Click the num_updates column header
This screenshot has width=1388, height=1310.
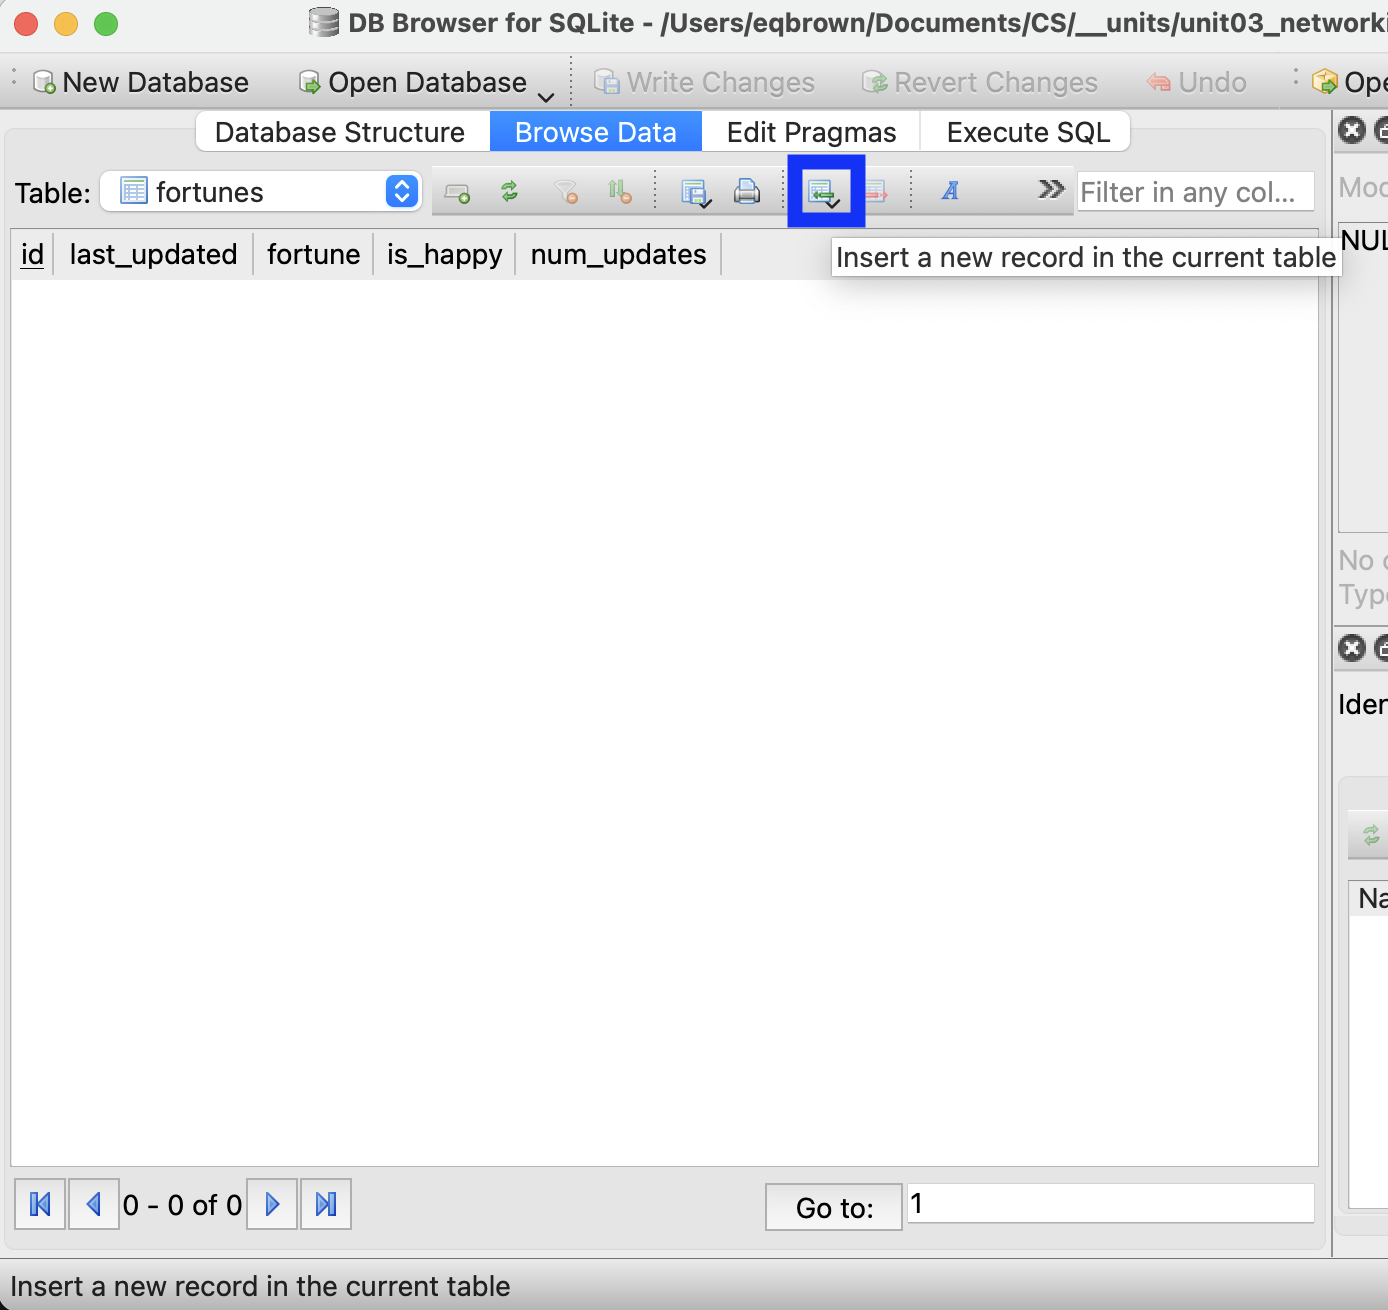tap(618, 254)
